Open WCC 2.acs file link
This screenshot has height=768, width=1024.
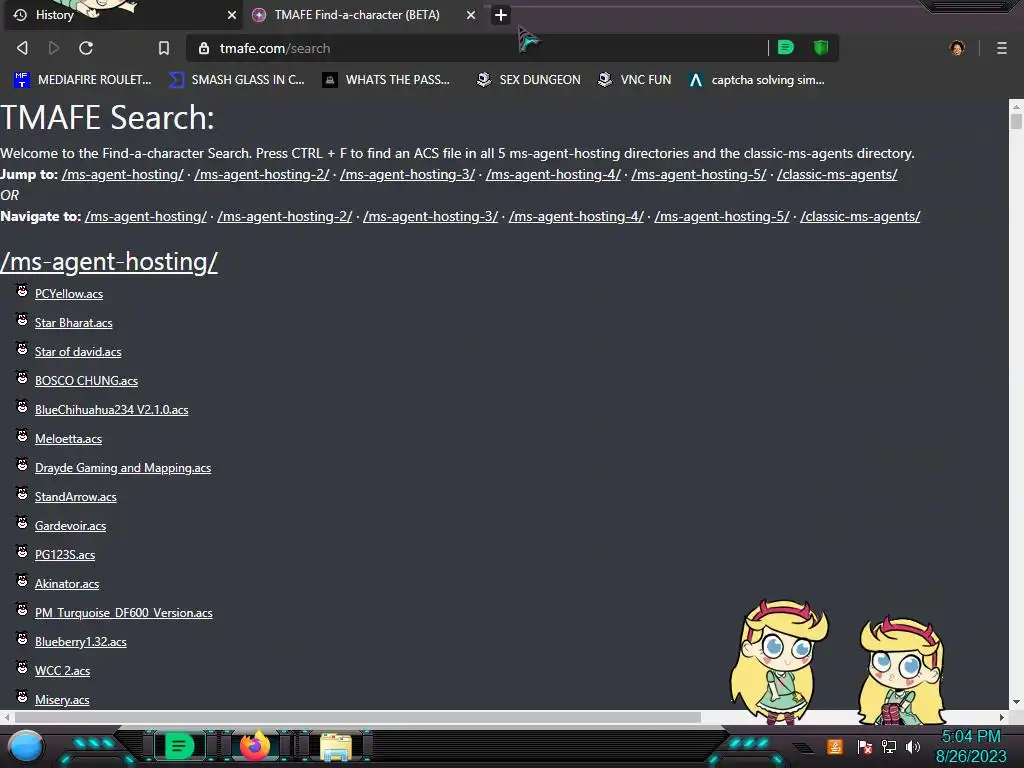click(62, 671)
